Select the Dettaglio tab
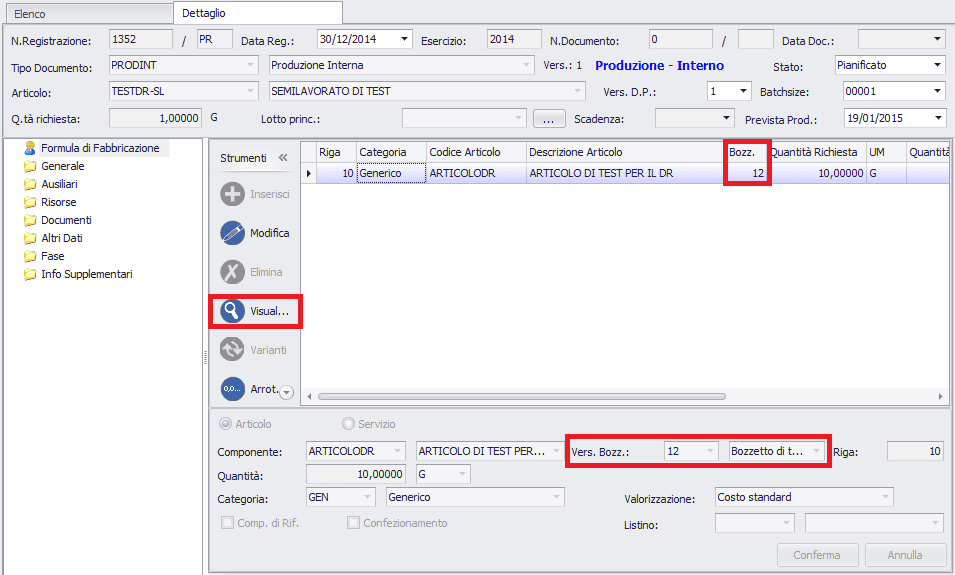The height and width of the screenshot is (575, 955). (204, 13)
